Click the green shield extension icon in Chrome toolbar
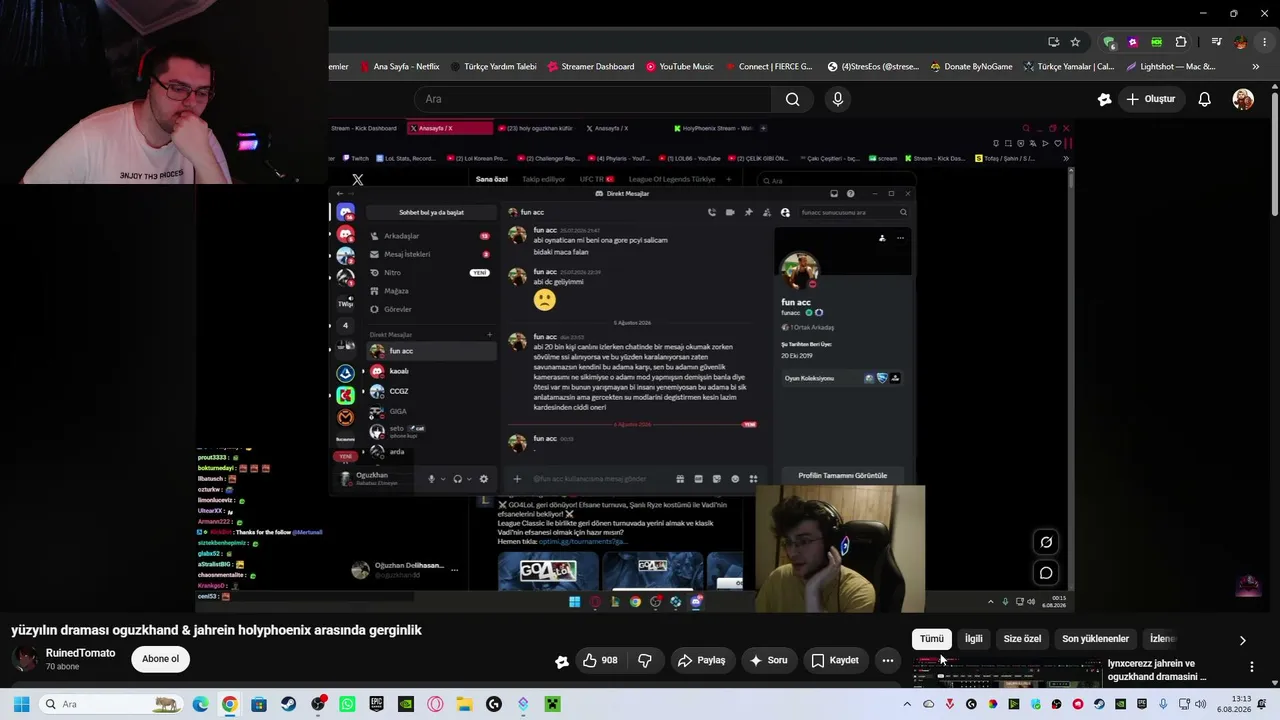This screenshot has height=720, width=1280. 1109,42
